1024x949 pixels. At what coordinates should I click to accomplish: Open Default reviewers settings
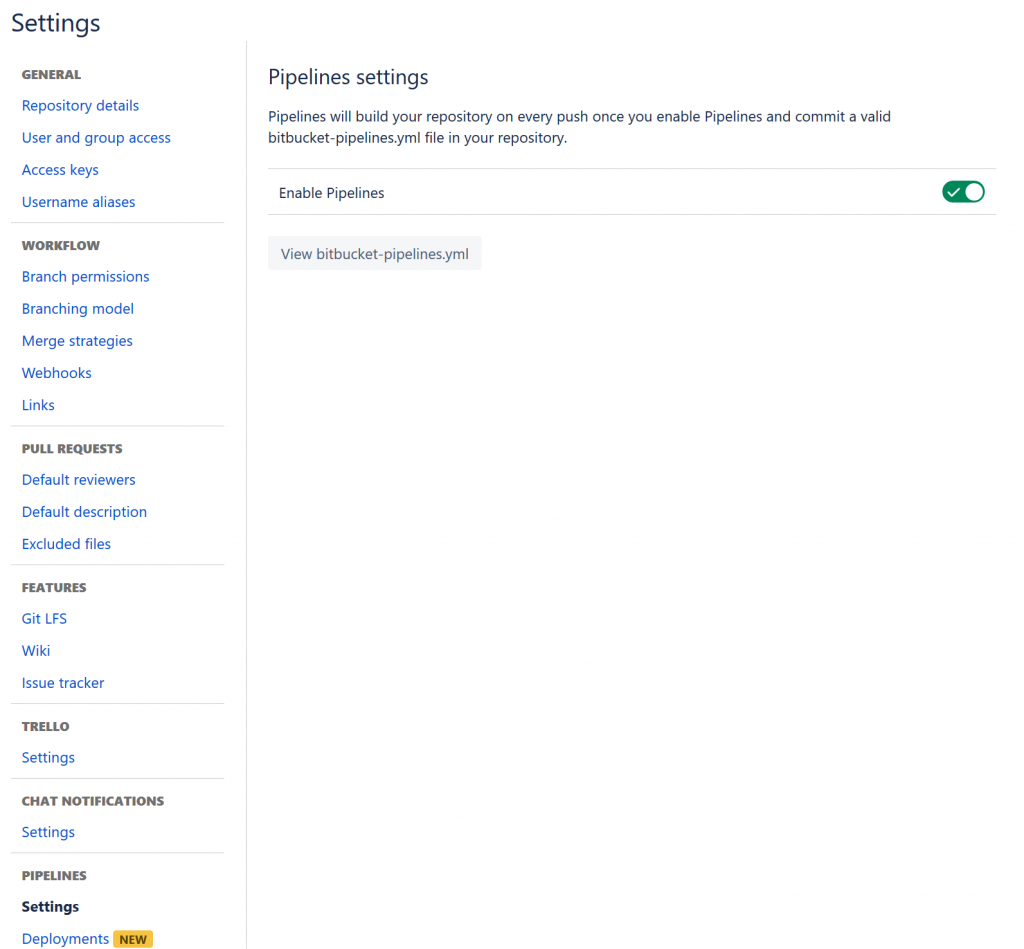coord(78,479)
